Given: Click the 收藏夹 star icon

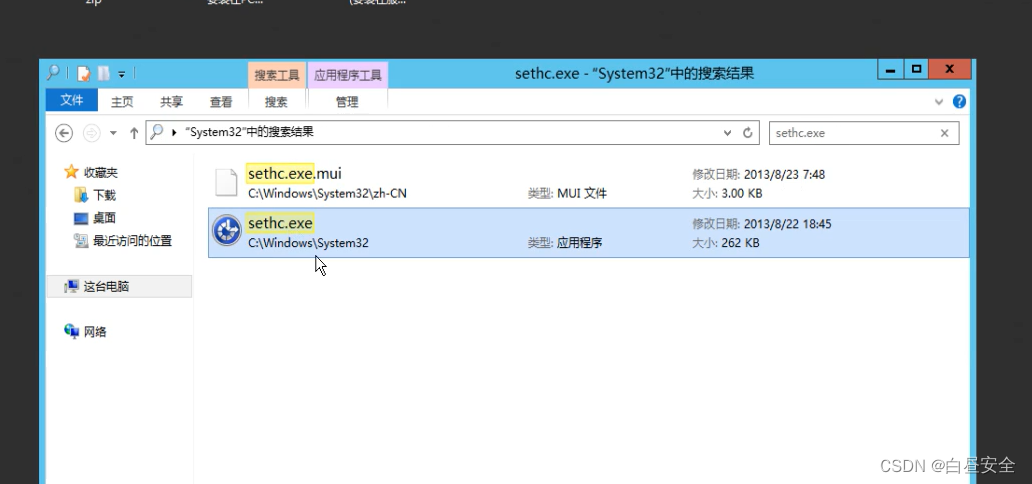Looking at the screenshot, I should click(71, 172).
